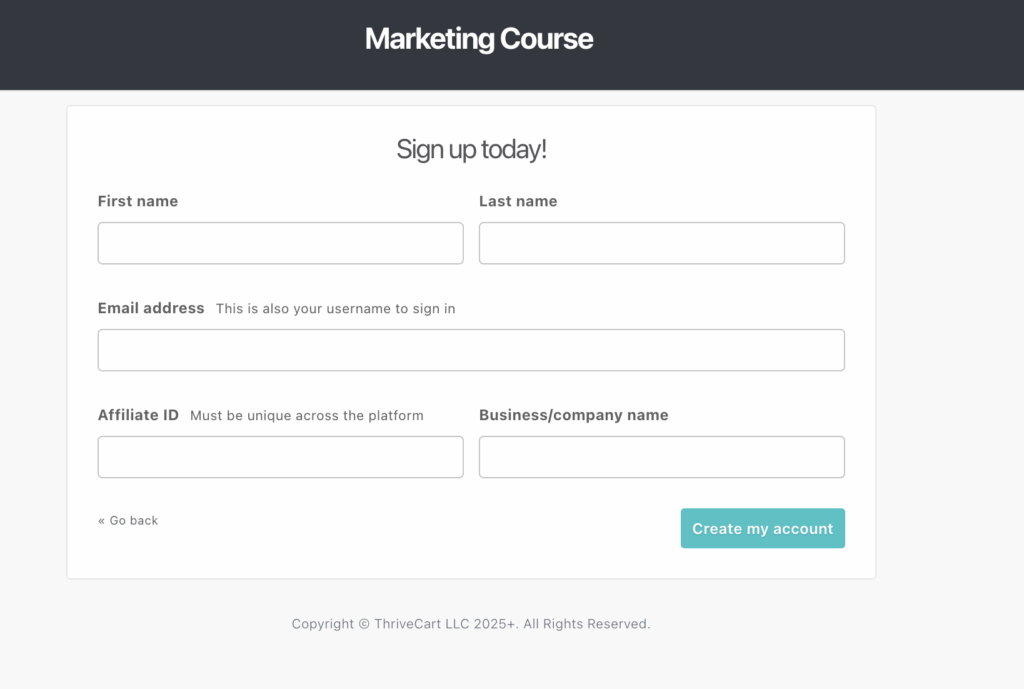The image size is (1024, 689).
Task: Click the Email address label
Action: (x=151, y=308)
